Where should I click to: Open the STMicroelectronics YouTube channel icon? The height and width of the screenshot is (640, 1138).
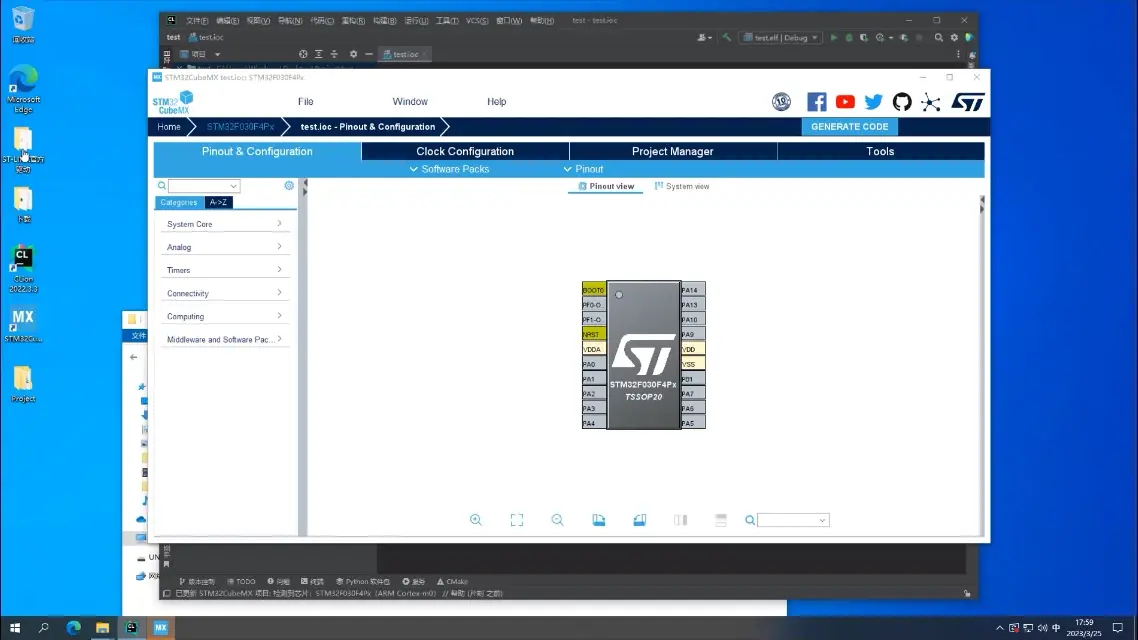(x=845, y=102)
